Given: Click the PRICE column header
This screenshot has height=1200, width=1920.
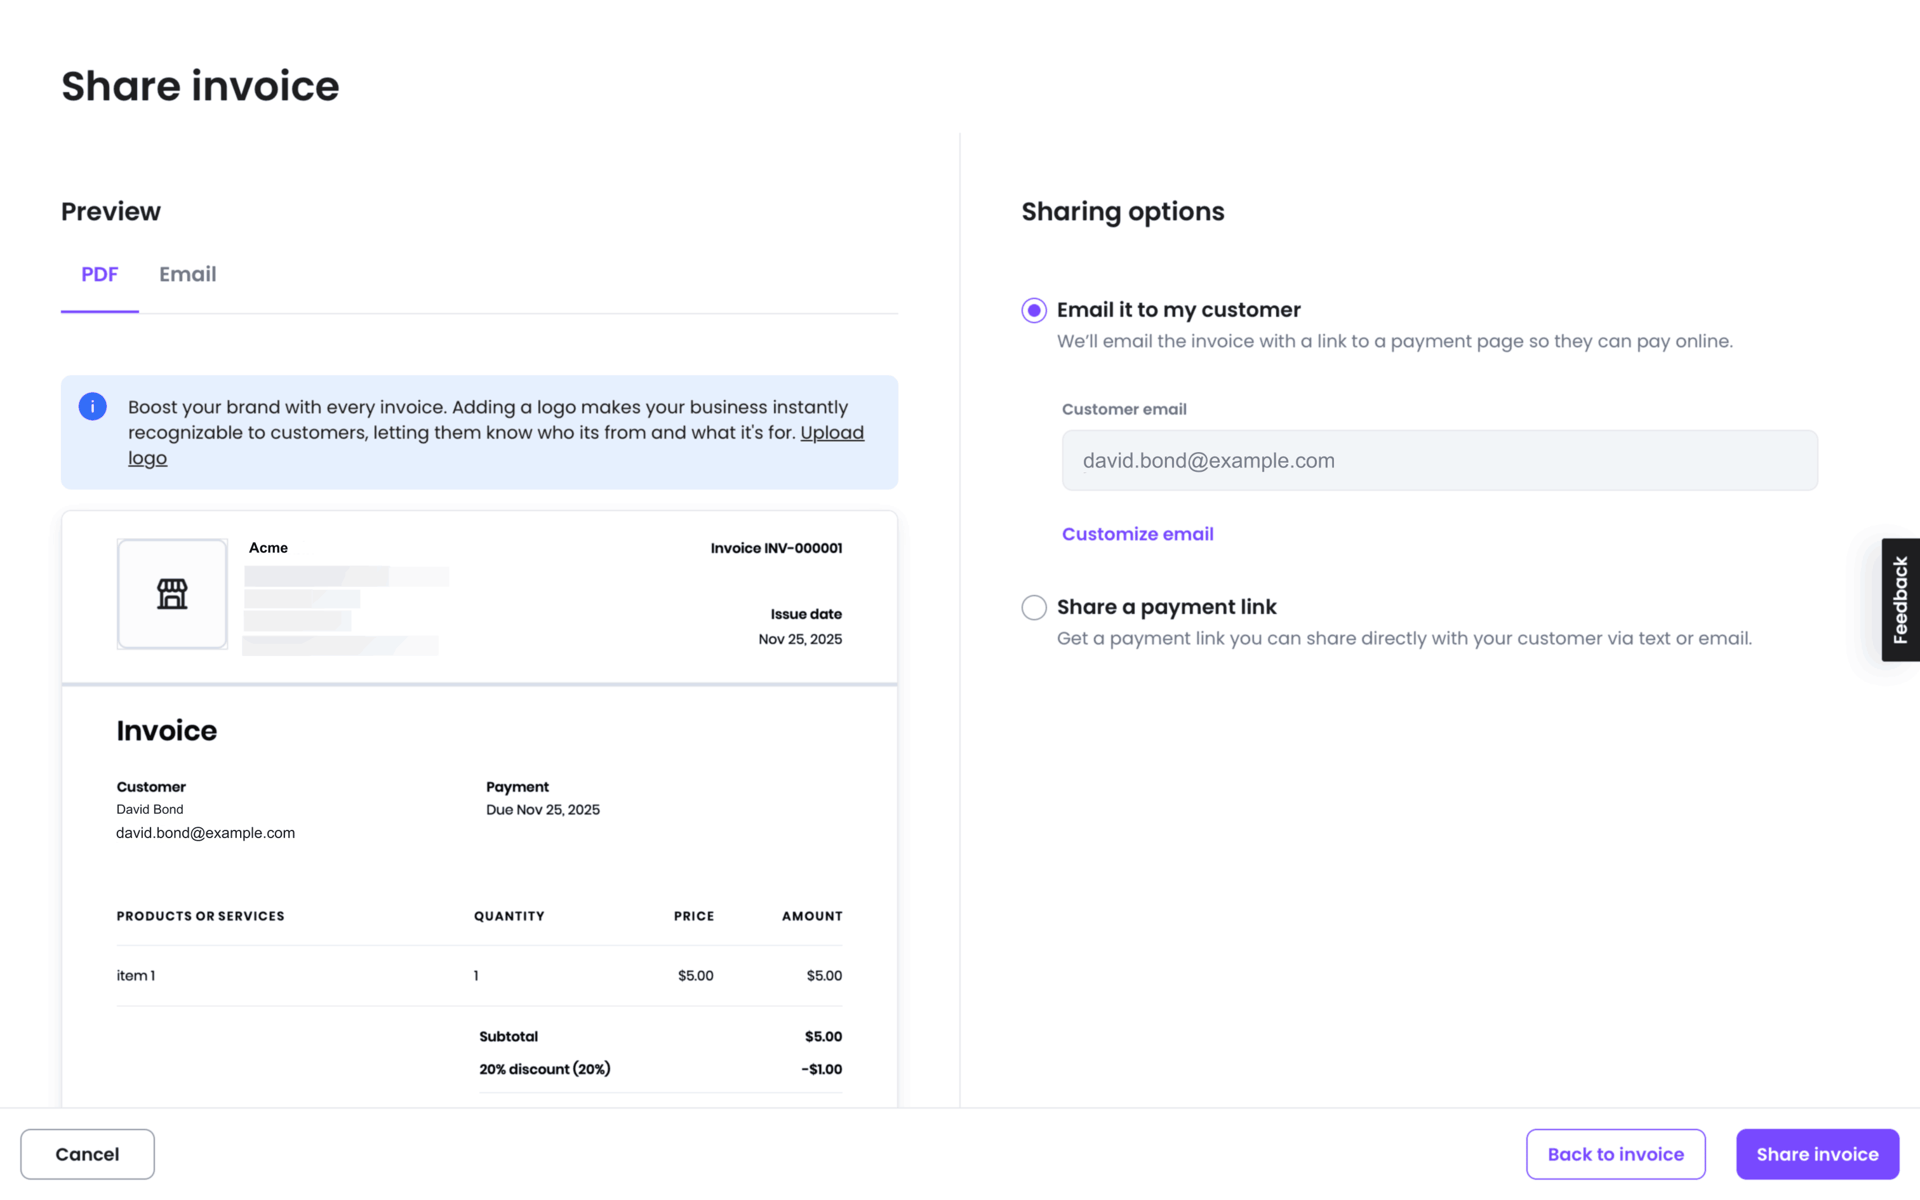Looking at the screenshot, I should (694, 916).
